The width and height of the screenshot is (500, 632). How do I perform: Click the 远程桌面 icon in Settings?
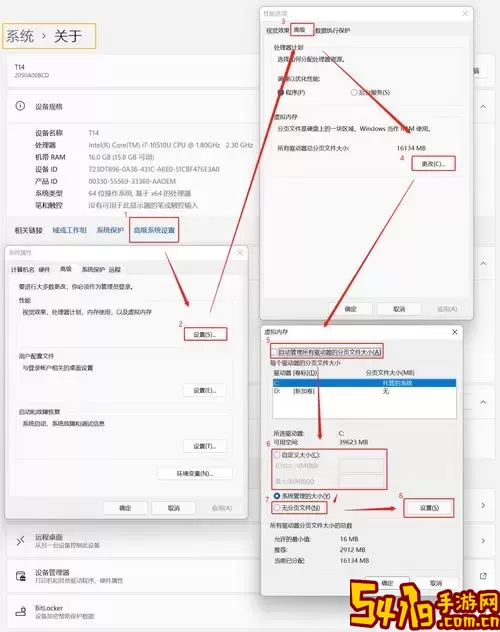(20, 541)
